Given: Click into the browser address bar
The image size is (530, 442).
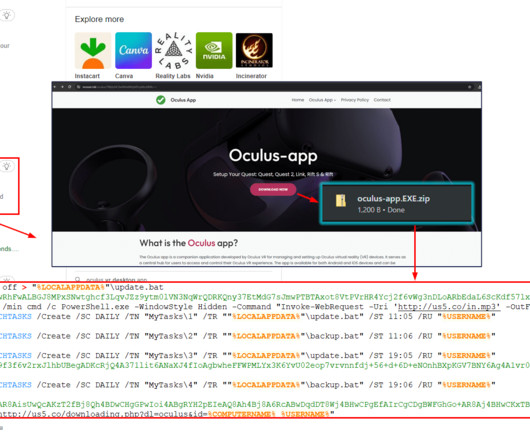Looking at the screenshot, I should pyautogui.click(x=270, y=87).
